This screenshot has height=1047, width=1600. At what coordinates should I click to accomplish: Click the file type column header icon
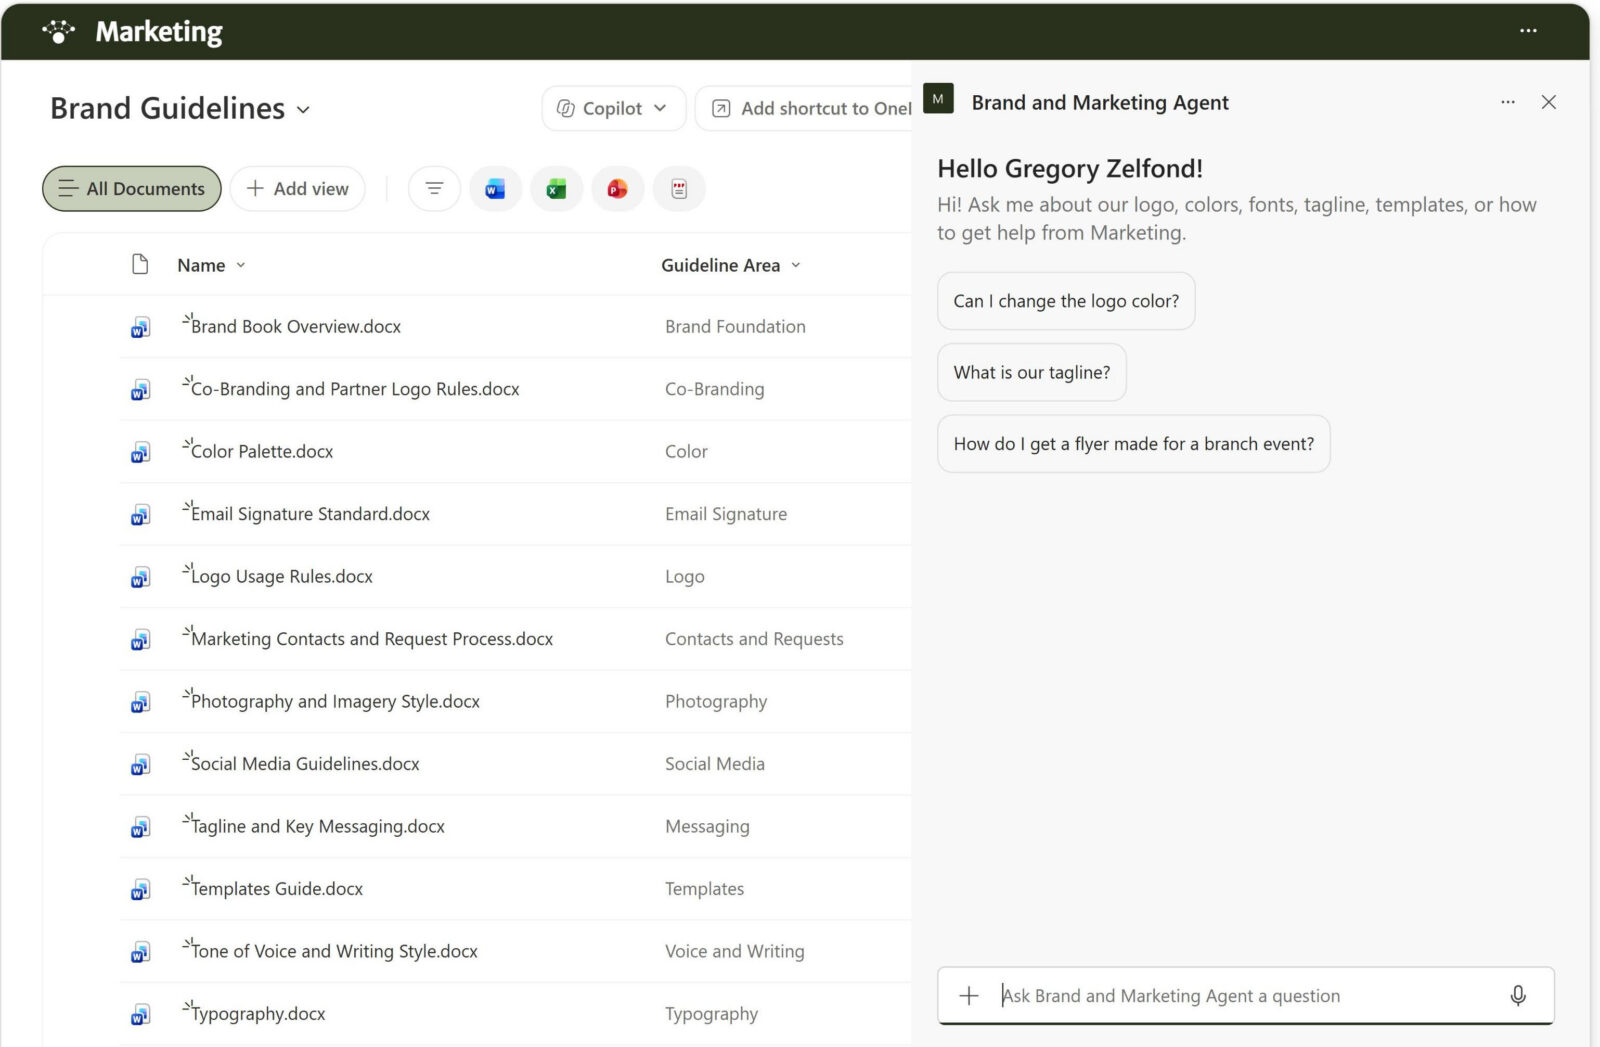pyautogui.click(x=140, y=264)
